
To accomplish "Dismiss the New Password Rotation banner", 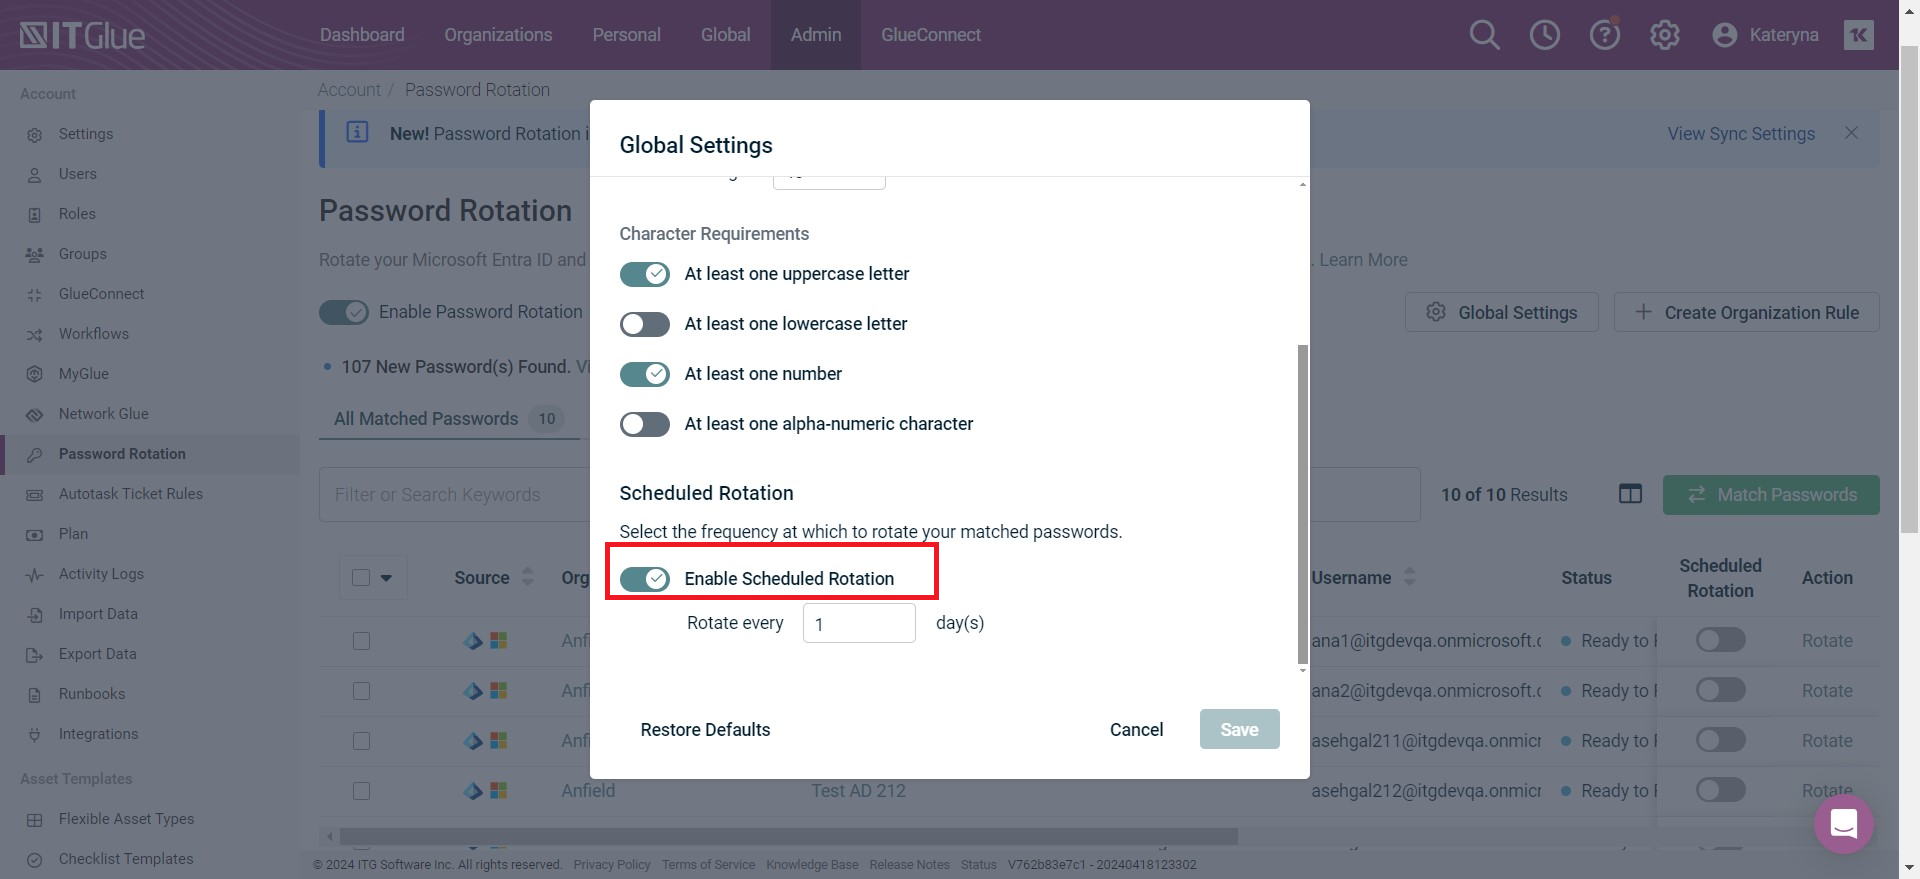I will click(1851, 133).
